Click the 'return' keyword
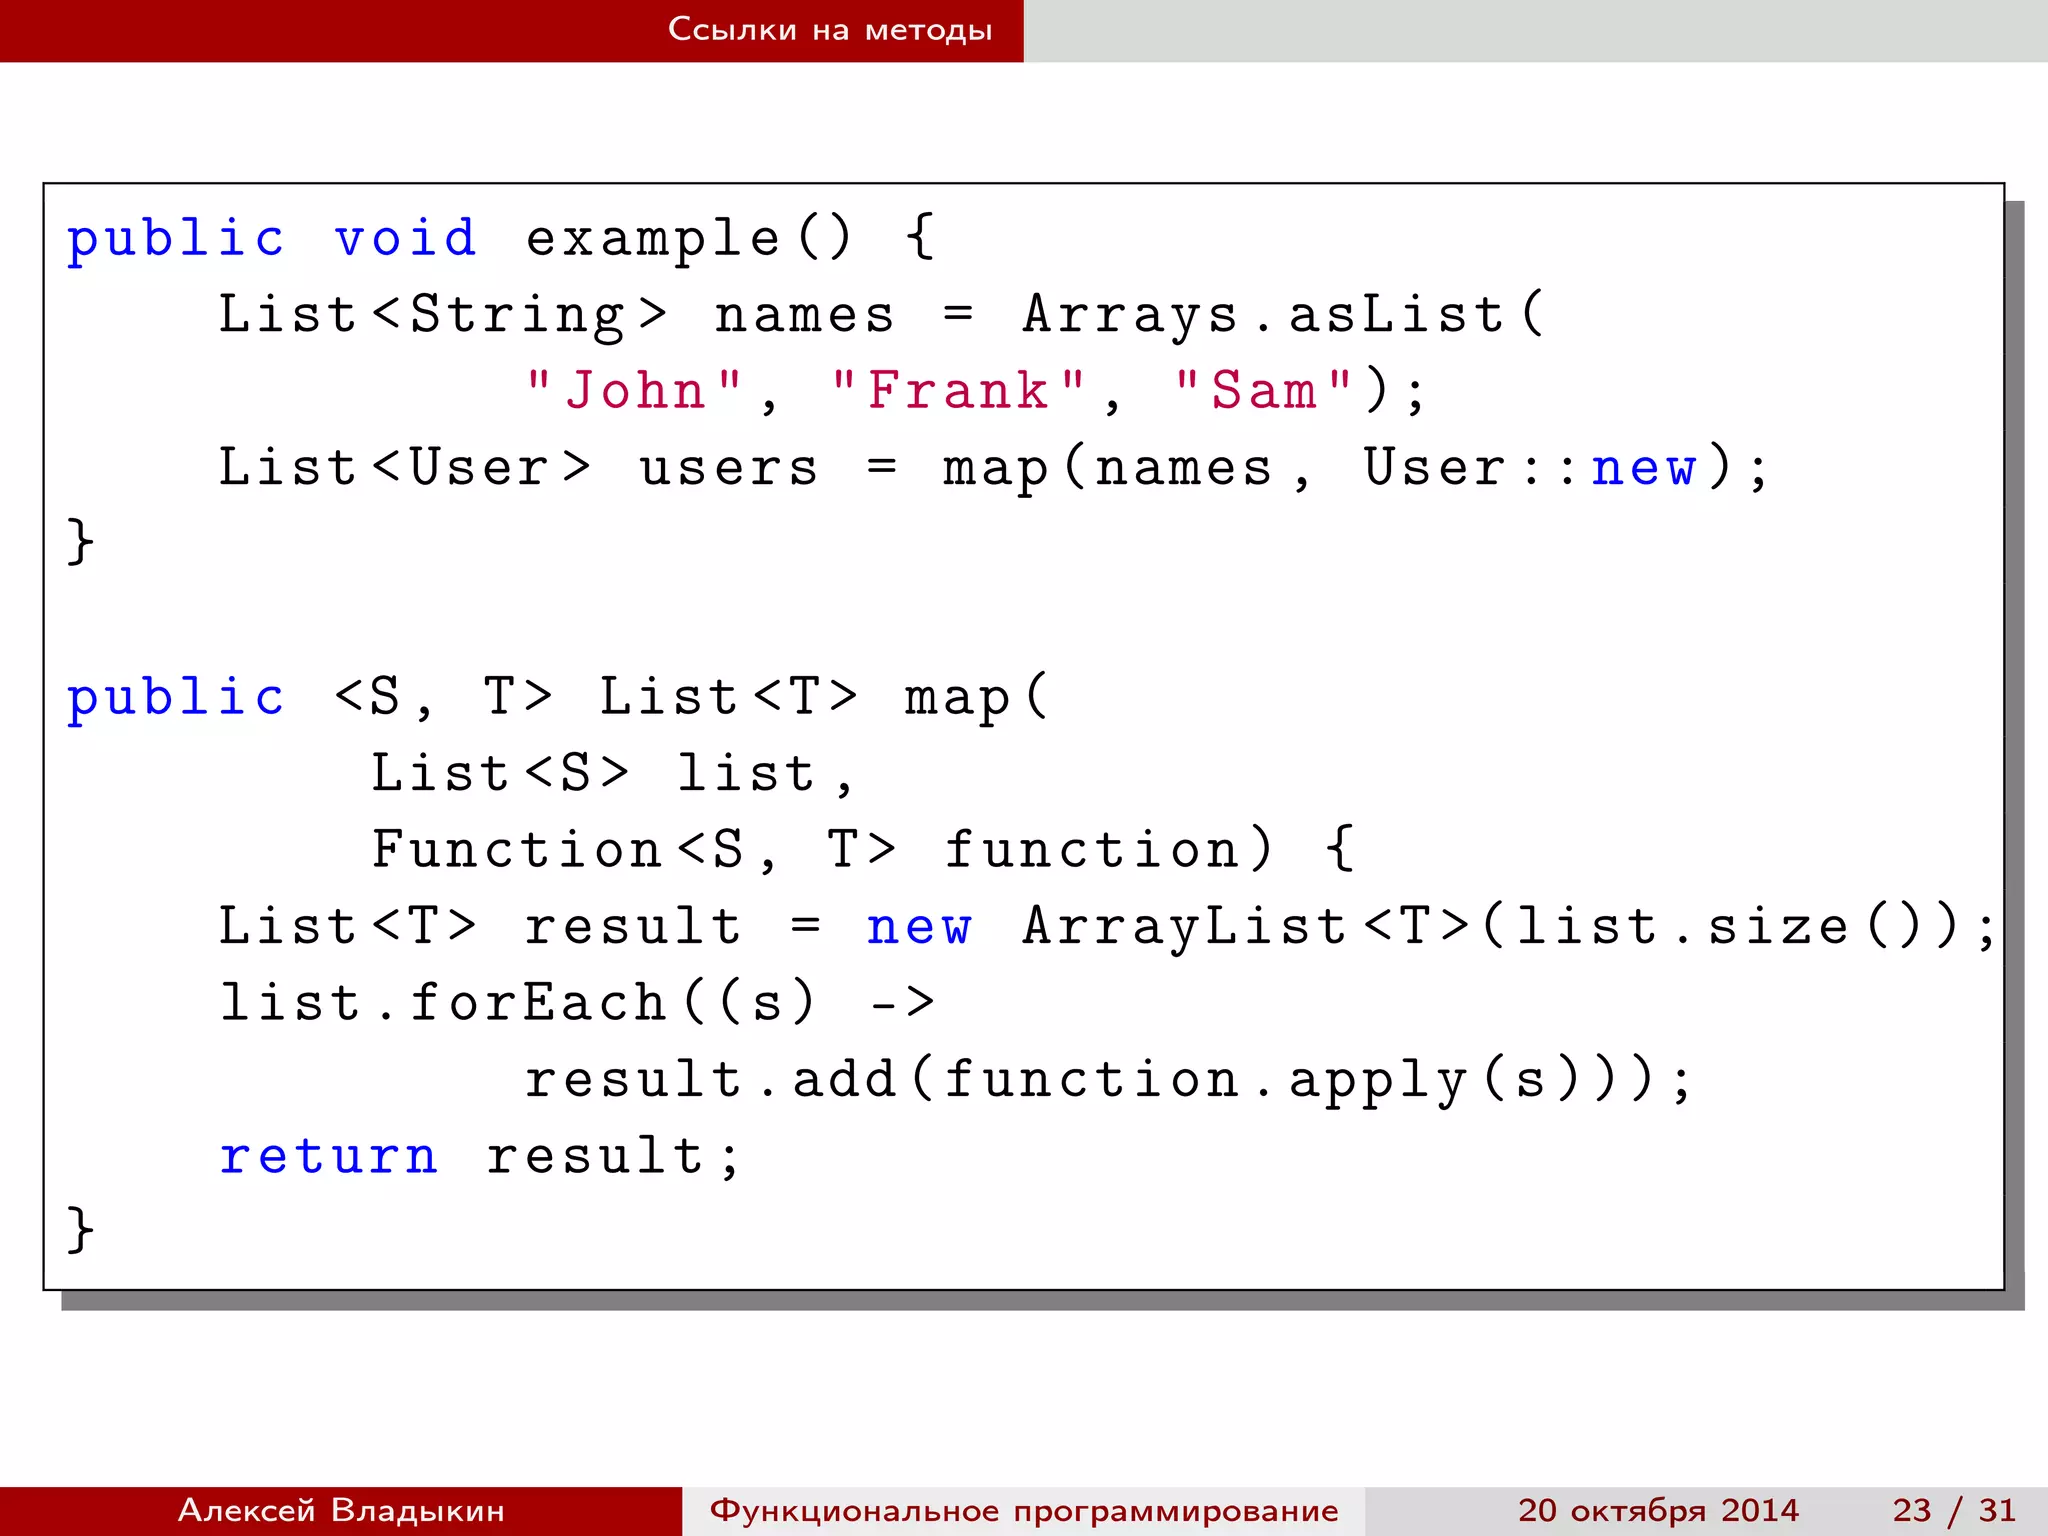 click(x=329, y=1157)
